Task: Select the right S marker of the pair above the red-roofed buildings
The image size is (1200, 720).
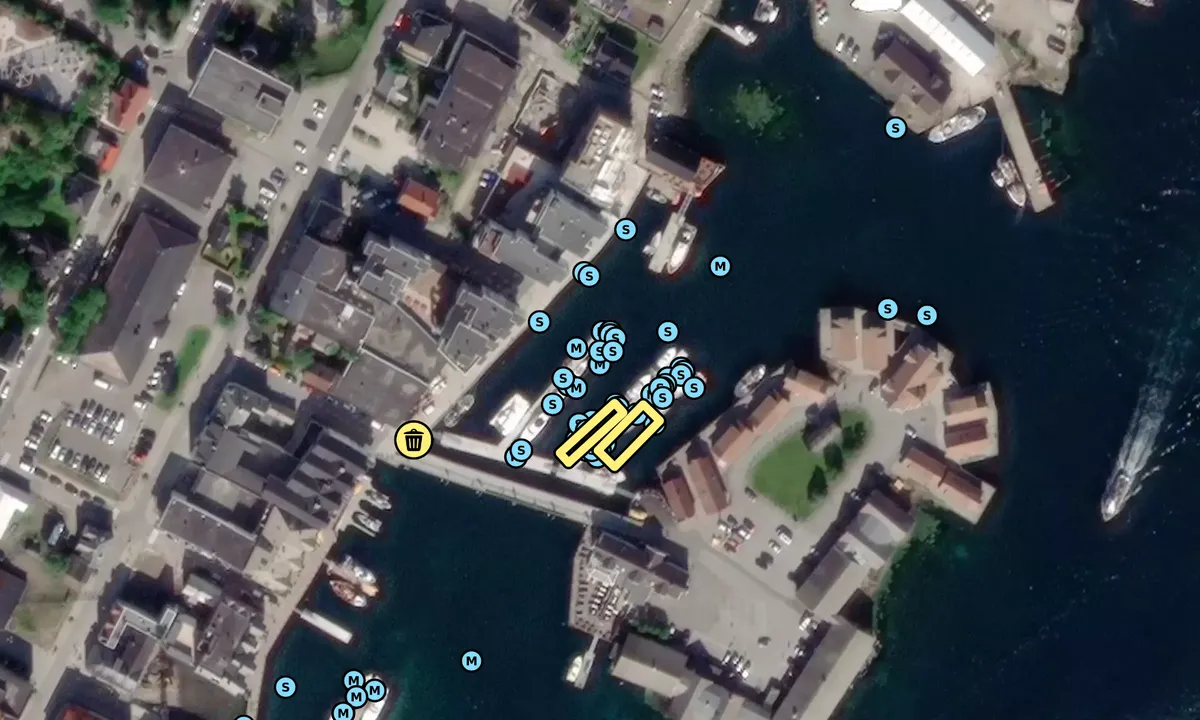Action: click(x=927, y=315)
